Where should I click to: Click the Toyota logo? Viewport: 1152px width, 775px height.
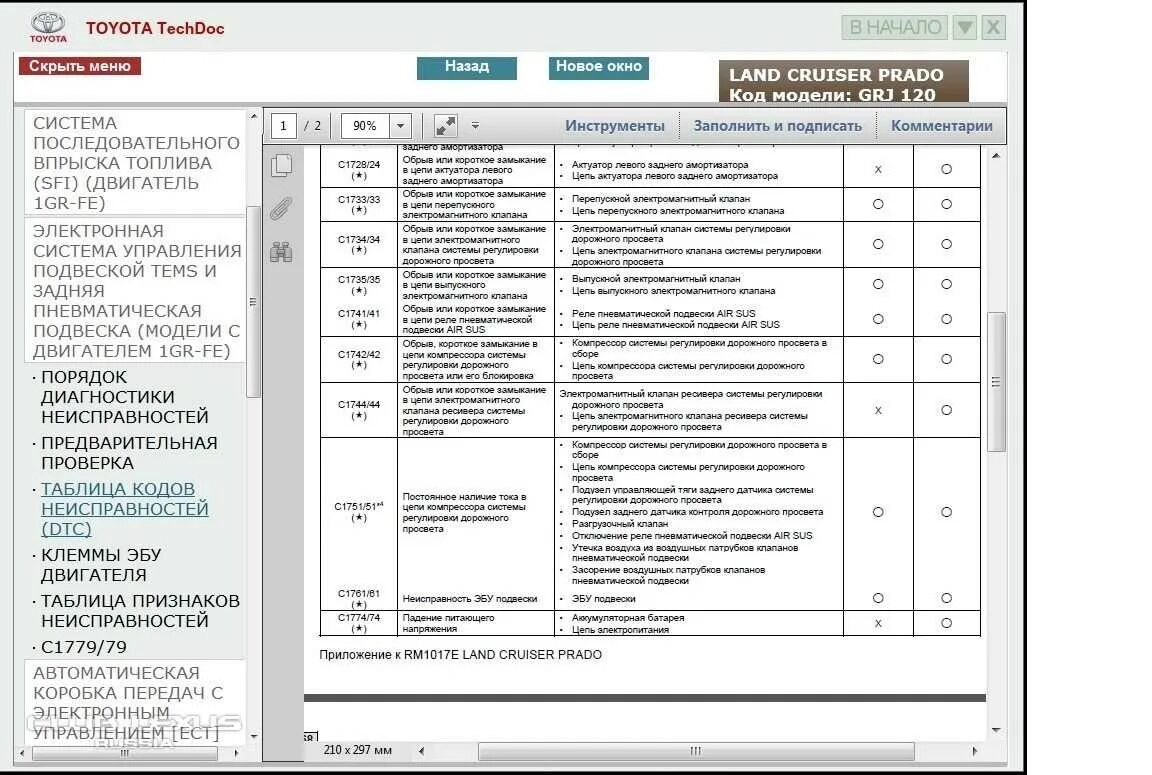coord(48,27)
